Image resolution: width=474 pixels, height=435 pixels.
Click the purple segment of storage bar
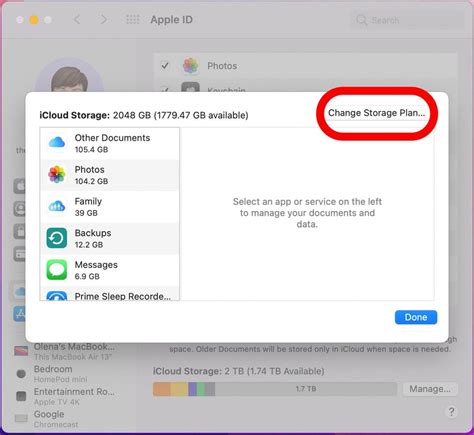(192, 389)
